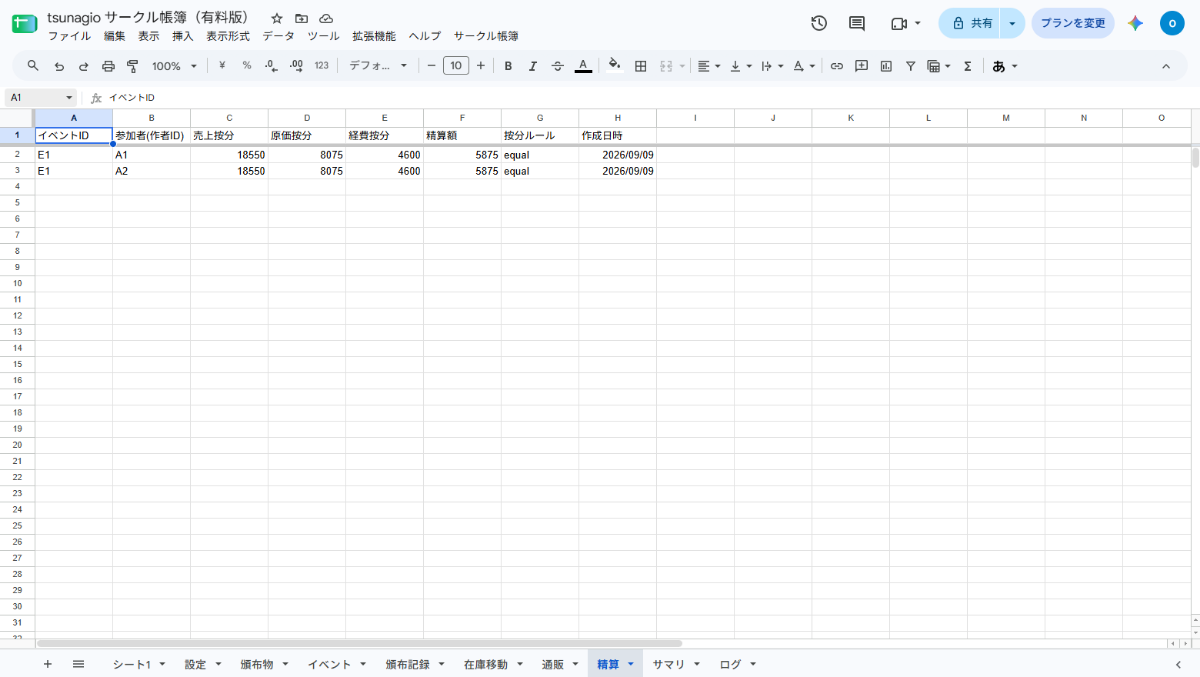Click the formula bar input
Image resolution: width=1200 pixels, height=677 pixels.
tap(650, 98)
